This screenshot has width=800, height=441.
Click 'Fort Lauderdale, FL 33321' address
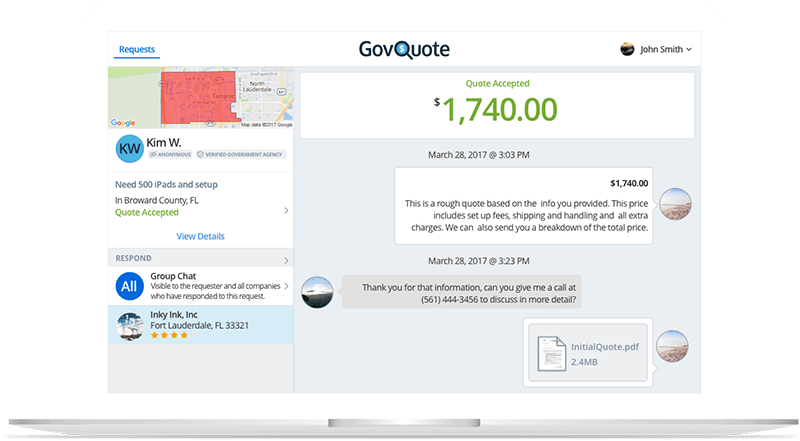point(199,326)
